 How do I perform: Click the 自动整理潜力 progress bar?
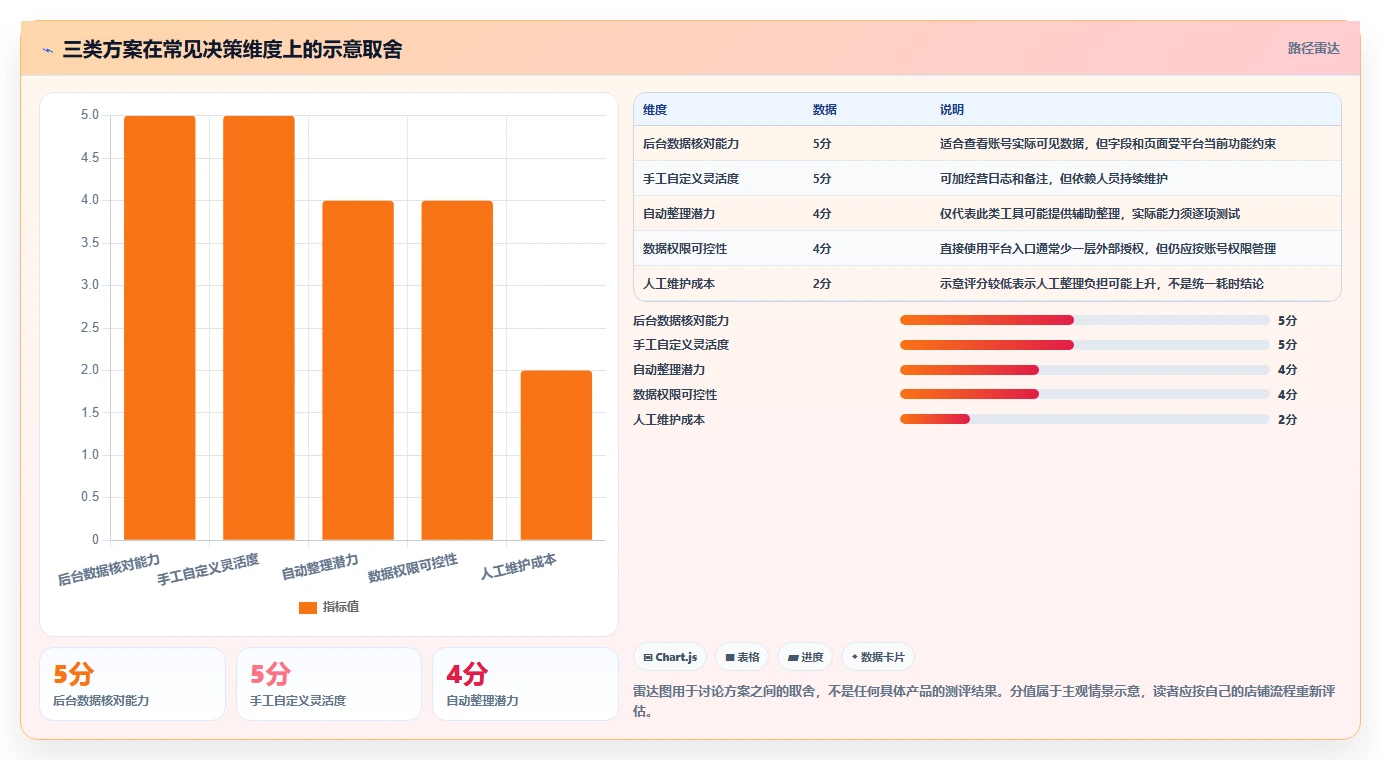coord(1085,370)
